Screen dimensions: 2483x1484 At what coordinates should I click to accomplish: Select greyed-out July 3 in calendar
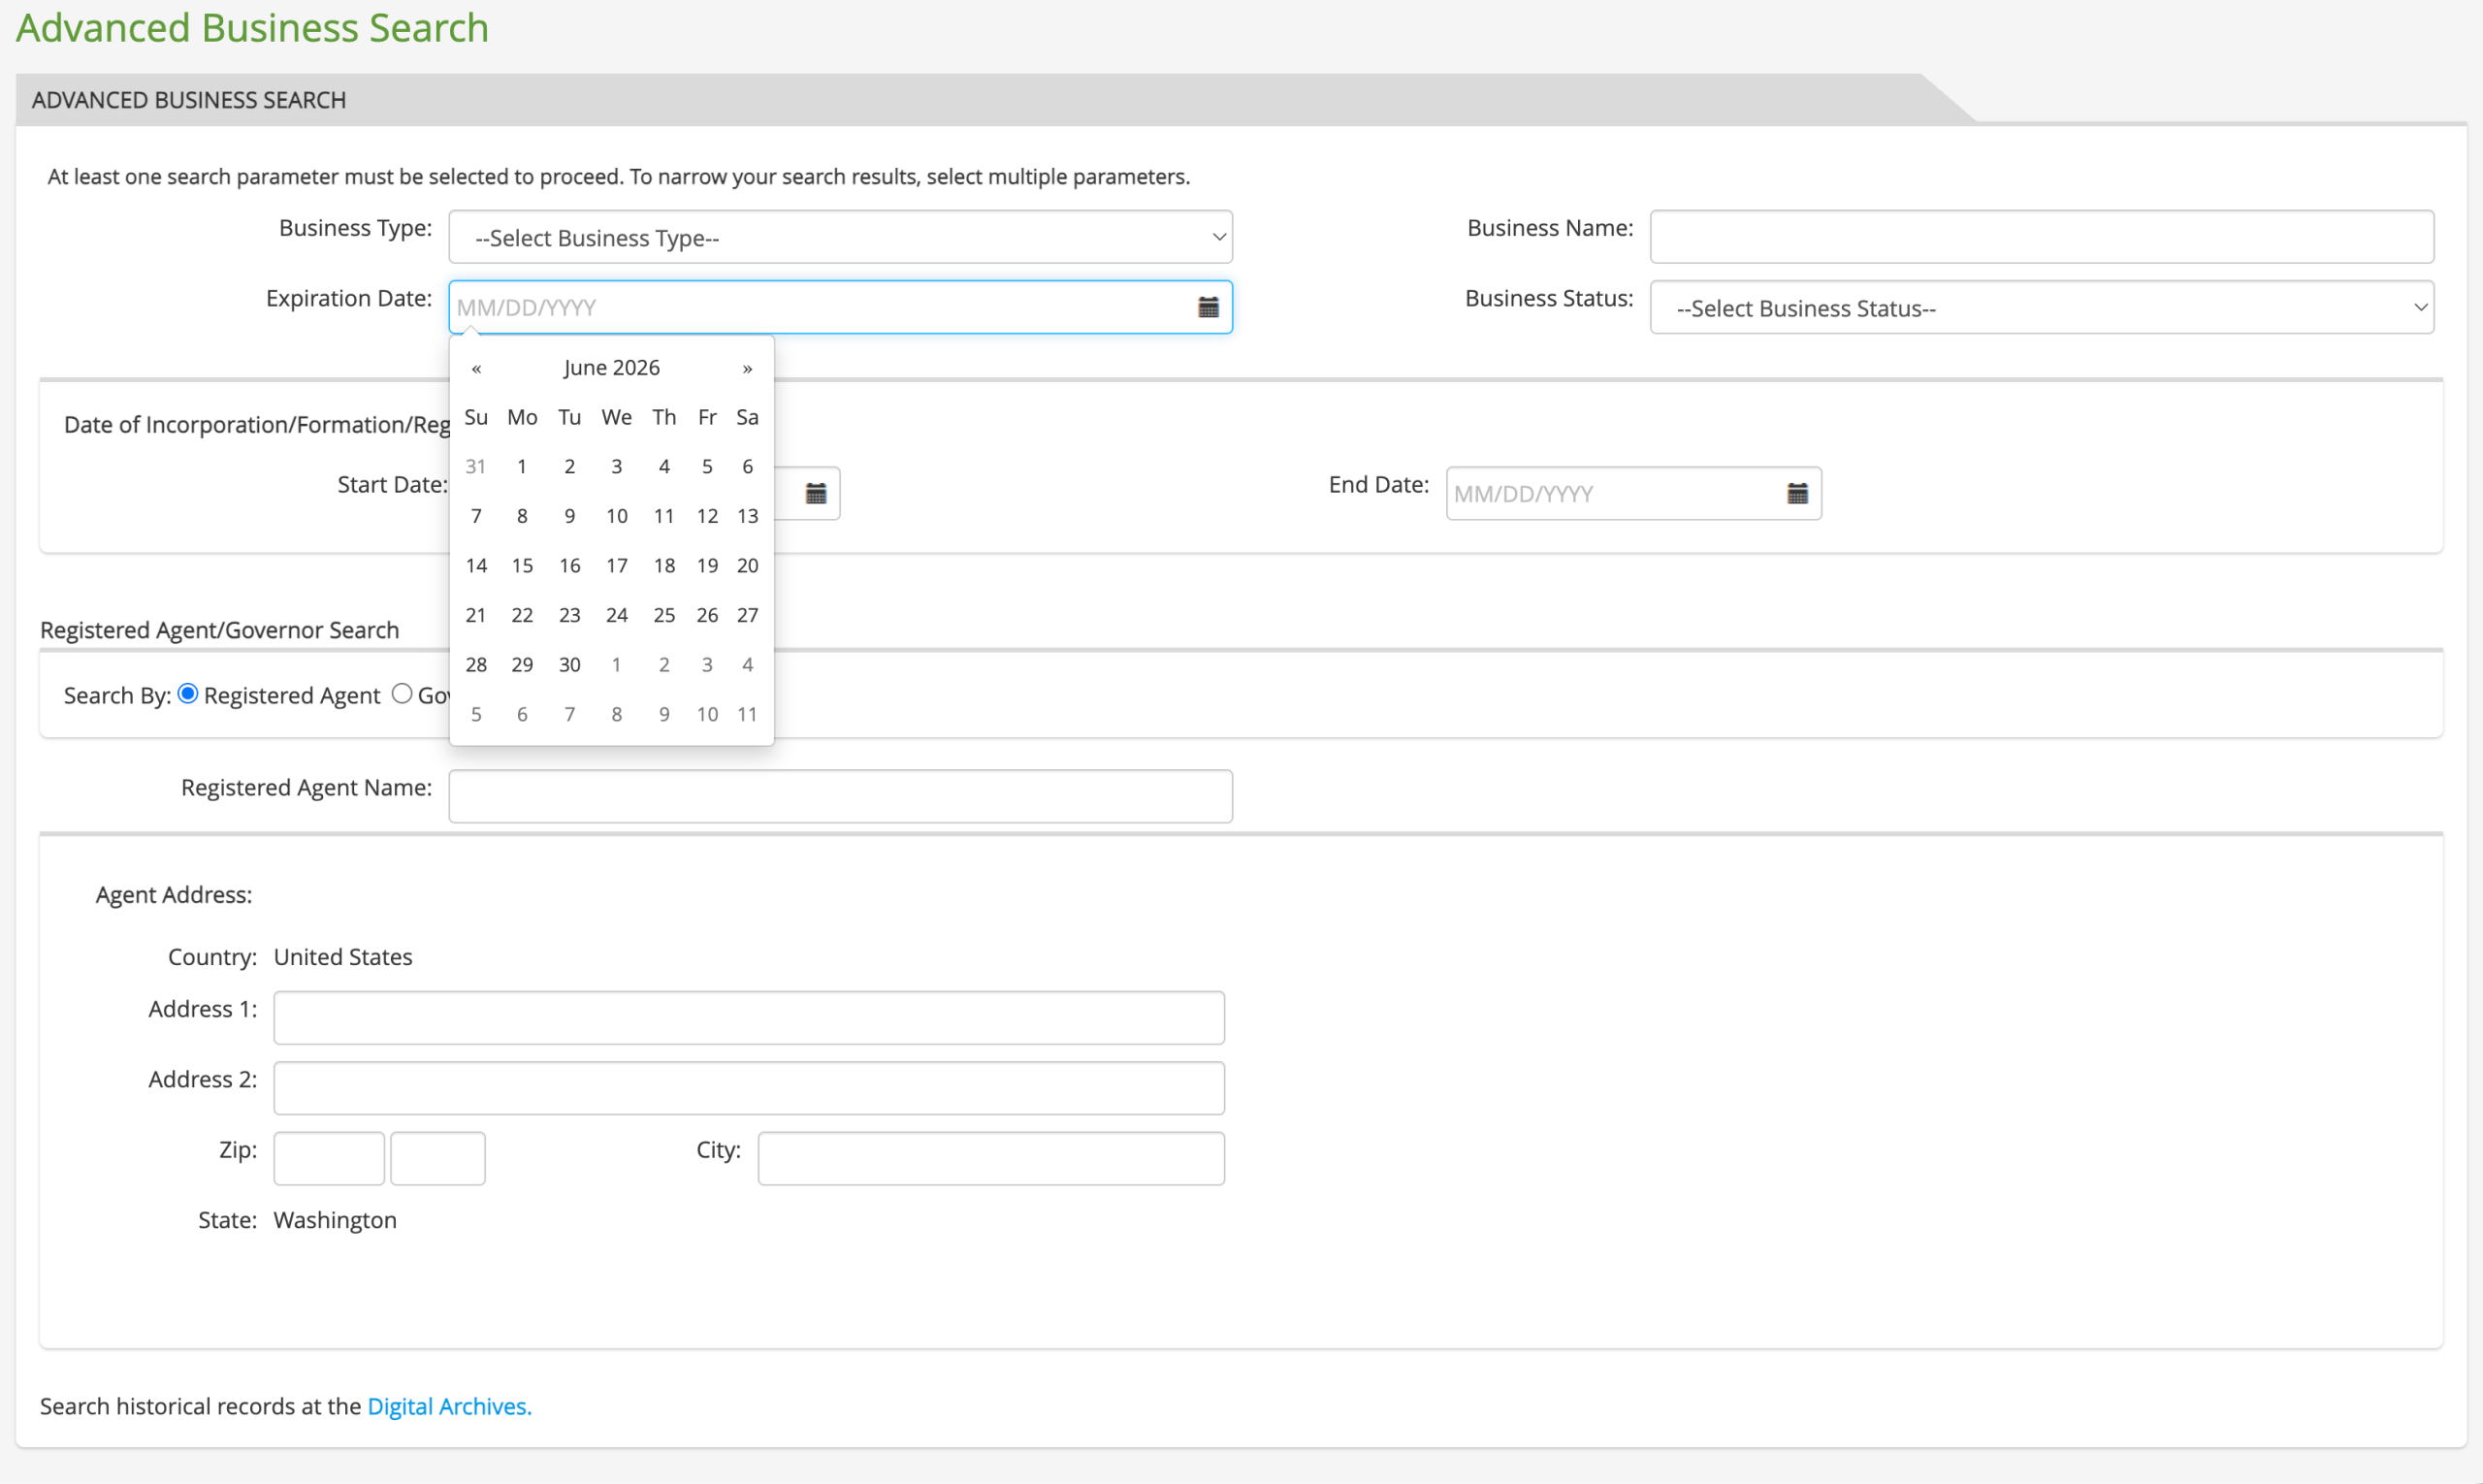click(707, 665)
